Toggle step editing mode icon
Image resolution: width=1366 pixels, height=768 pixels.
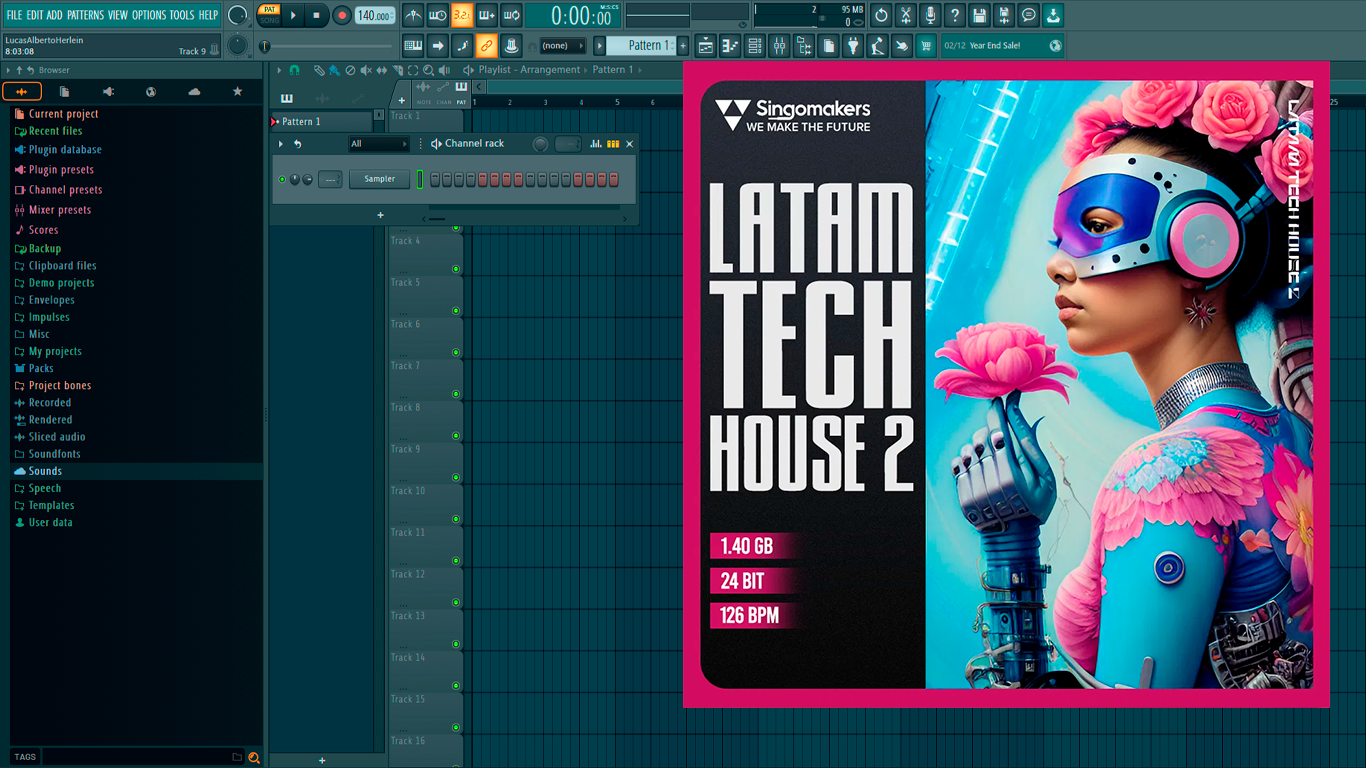(462, 45)
